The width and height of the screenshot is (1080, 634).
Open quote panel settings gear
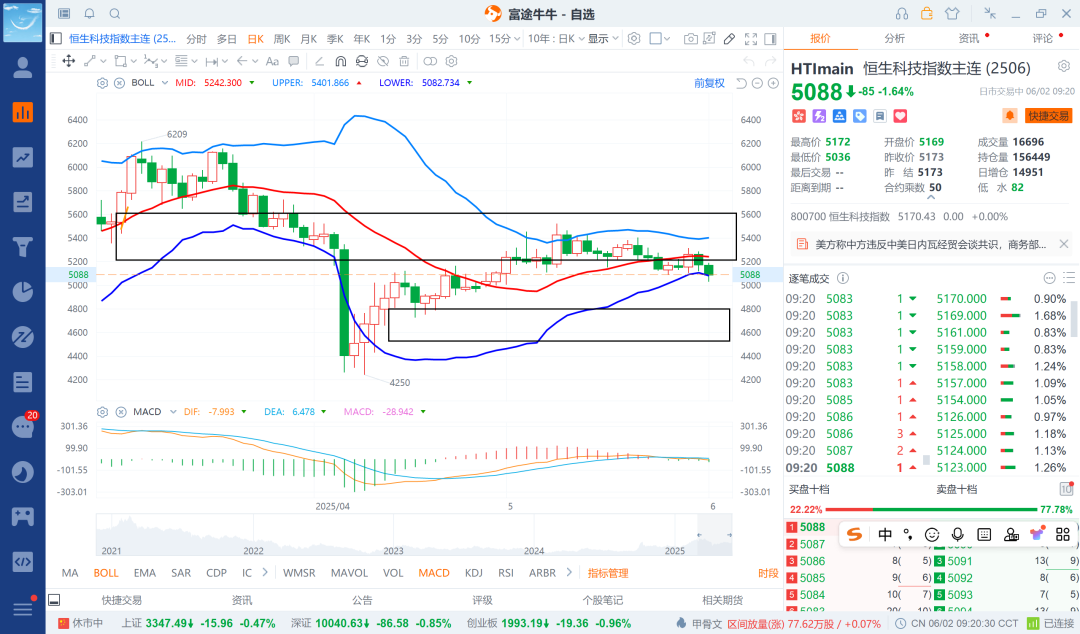1064,66
